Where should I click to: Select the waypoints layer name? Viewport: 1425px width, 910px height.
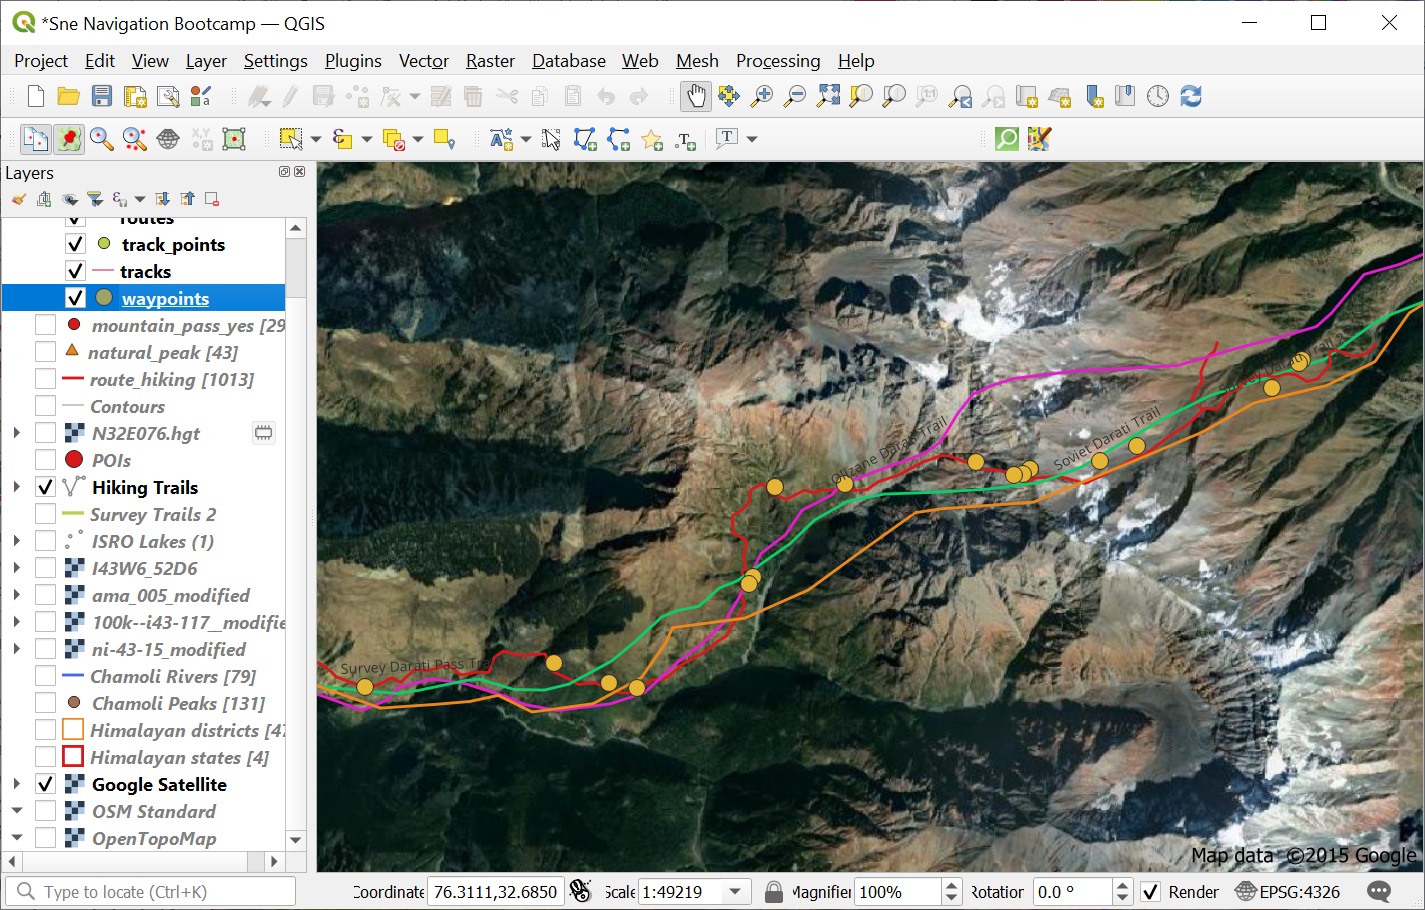[166, 298]
